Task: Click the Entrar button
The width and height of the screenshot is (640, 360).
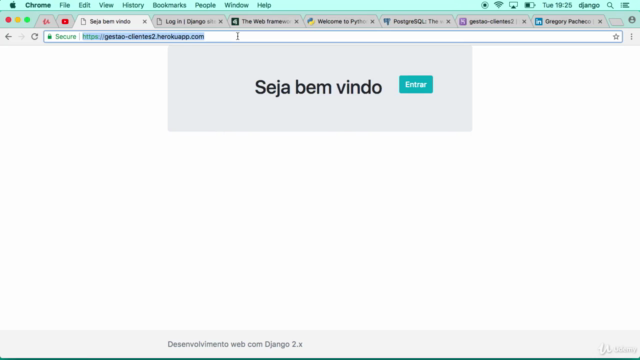Action: [416, 84]
